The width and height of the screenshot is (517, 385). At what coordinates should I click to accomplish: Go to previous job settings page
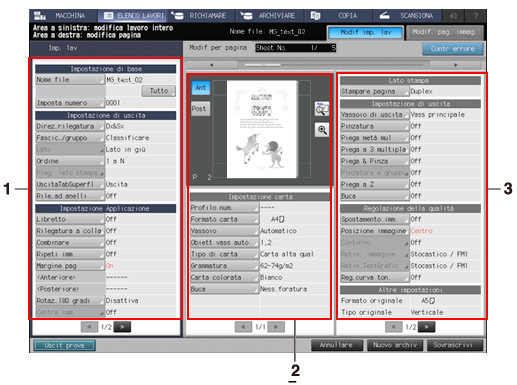pos(89,327)
